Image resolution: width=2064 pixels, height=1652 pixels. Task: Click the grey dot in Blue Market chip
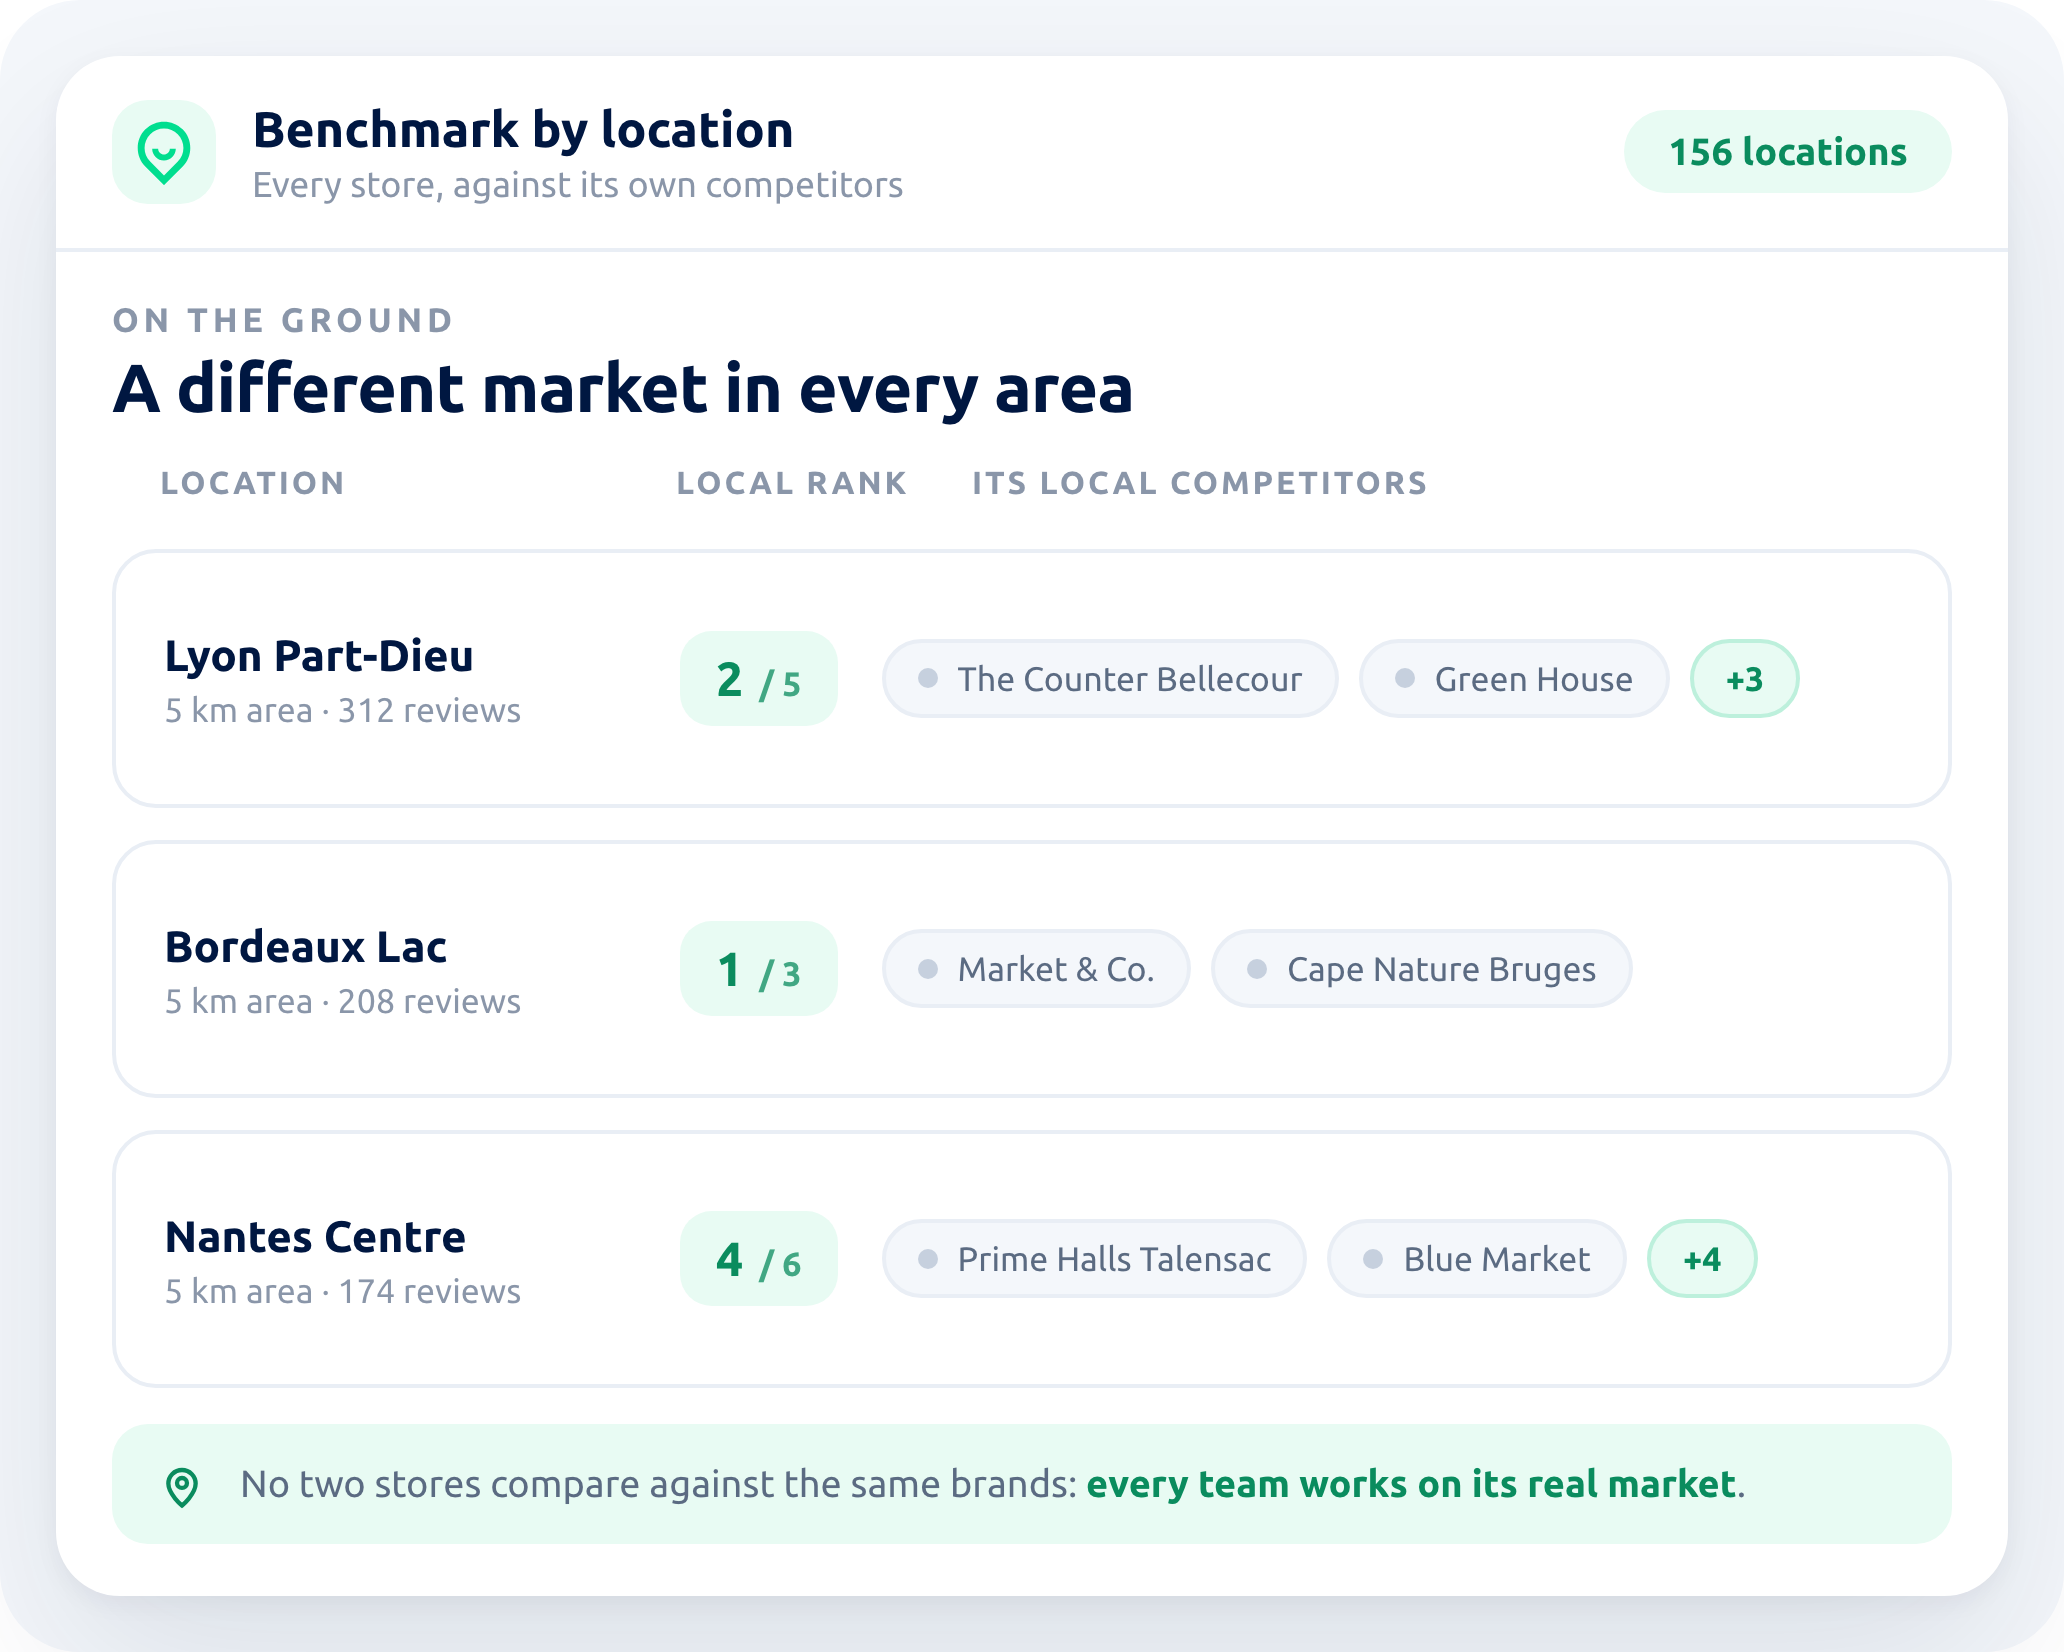[1373, 1258]
